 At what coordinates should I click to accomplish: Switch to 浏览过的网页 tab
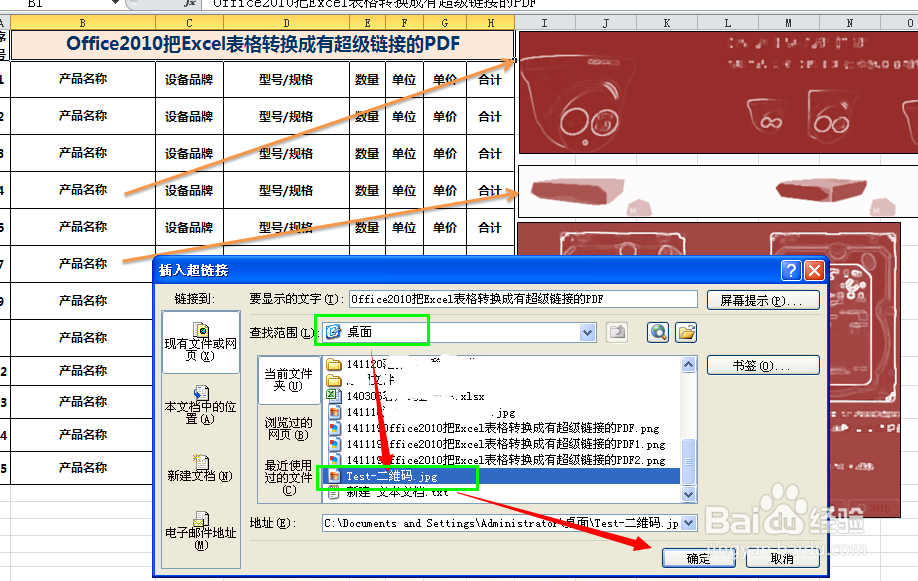coord(289,428)
